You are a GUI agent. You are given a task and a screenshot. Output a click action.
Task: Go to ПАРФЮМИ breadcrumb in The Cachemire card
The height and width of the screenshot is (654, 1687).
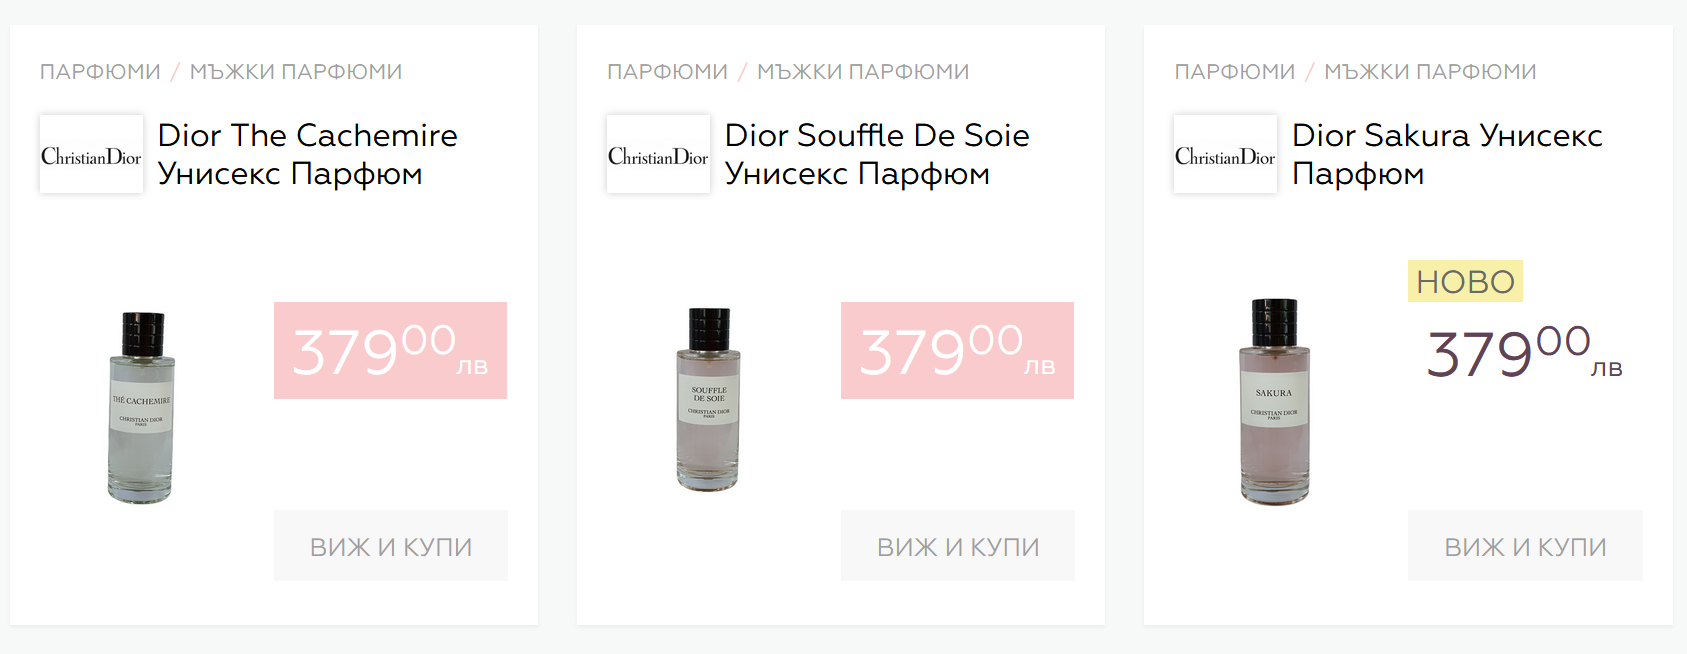coord(100,72)
